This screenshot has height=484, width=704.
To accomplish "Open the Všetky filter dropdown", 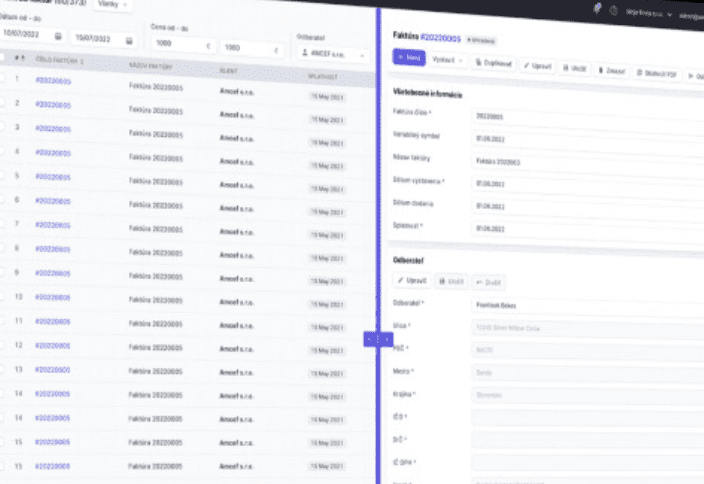I will pos(113,4).
